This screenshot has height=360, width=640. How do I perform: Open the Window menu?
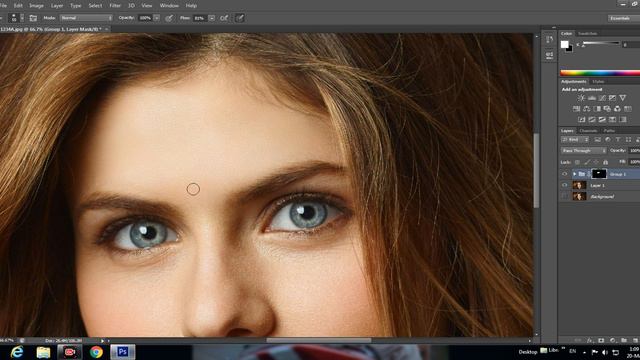[169, 6]
